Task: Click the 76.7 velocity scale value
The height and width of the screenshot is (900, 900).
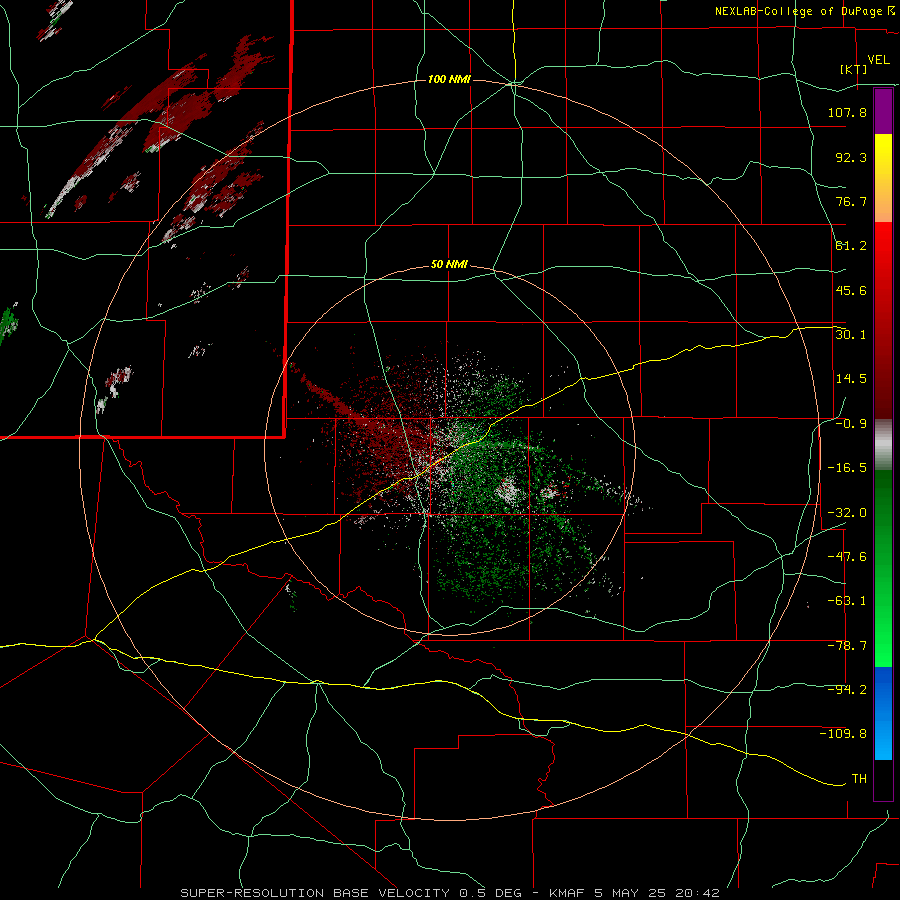Action: (851, 201)
